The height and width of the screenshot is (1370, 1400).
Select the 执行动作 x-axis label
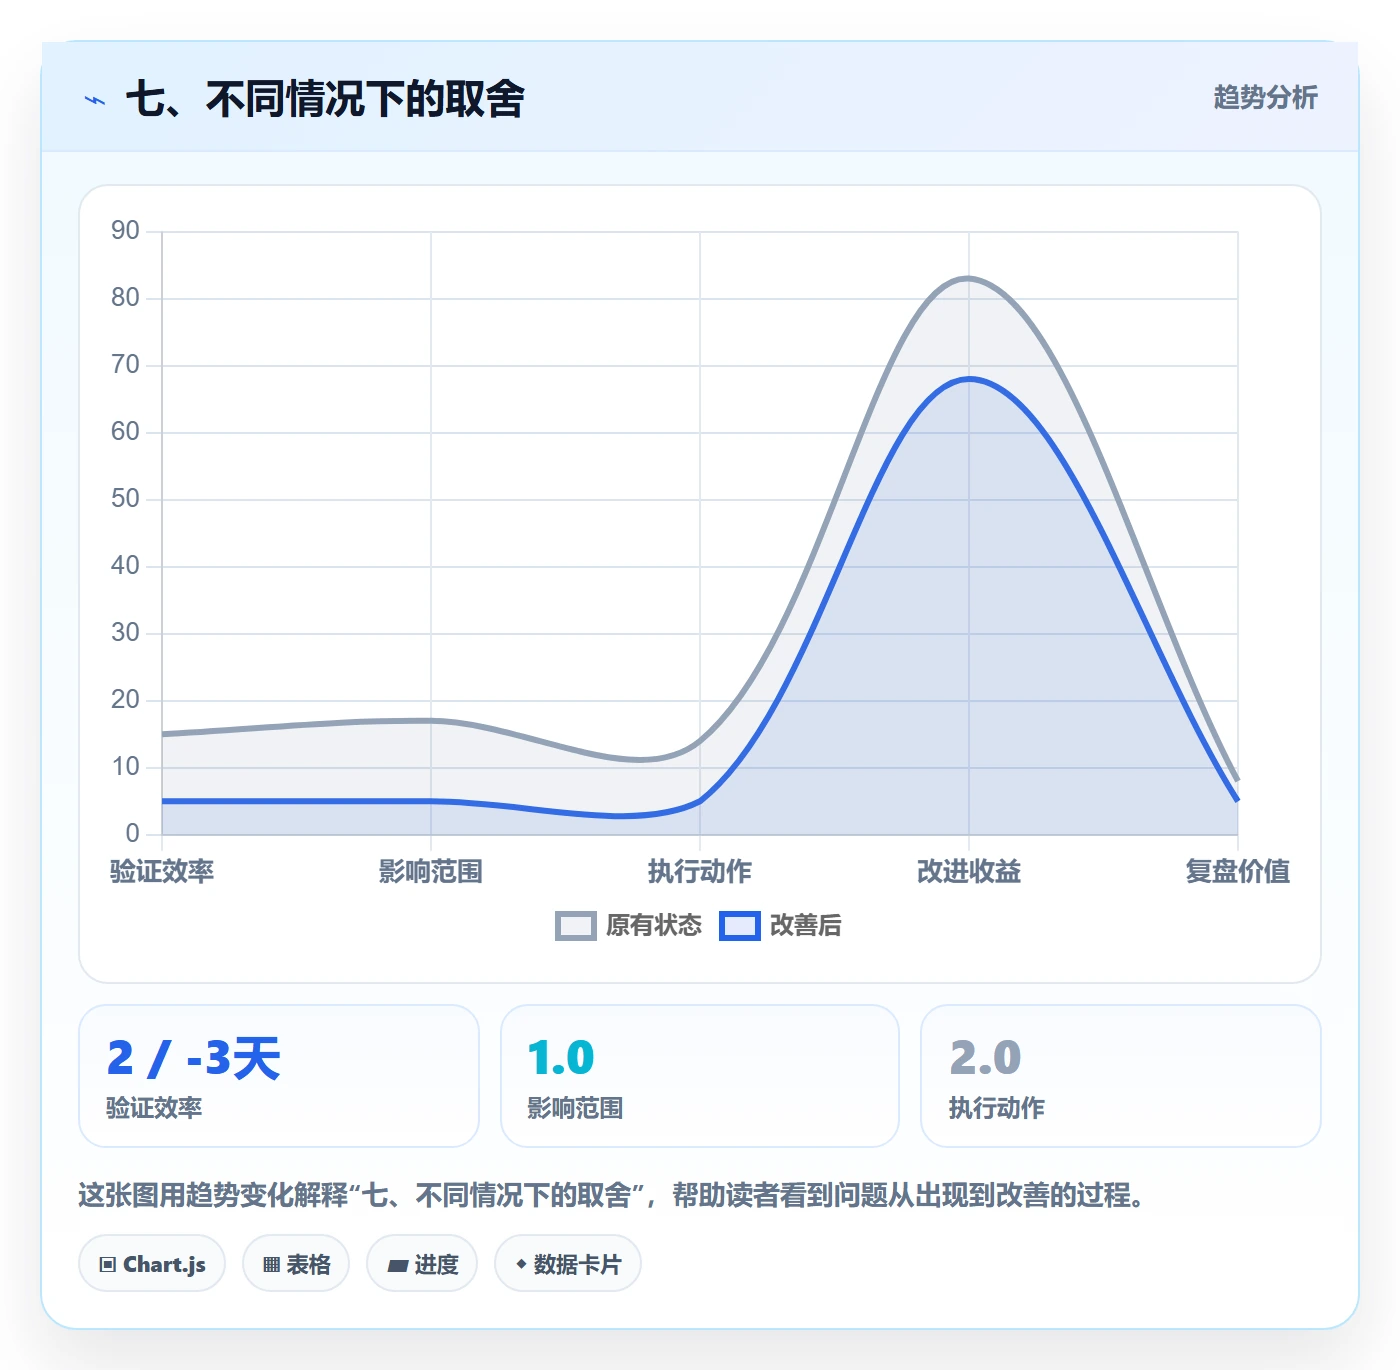click(x=700, y=871)
